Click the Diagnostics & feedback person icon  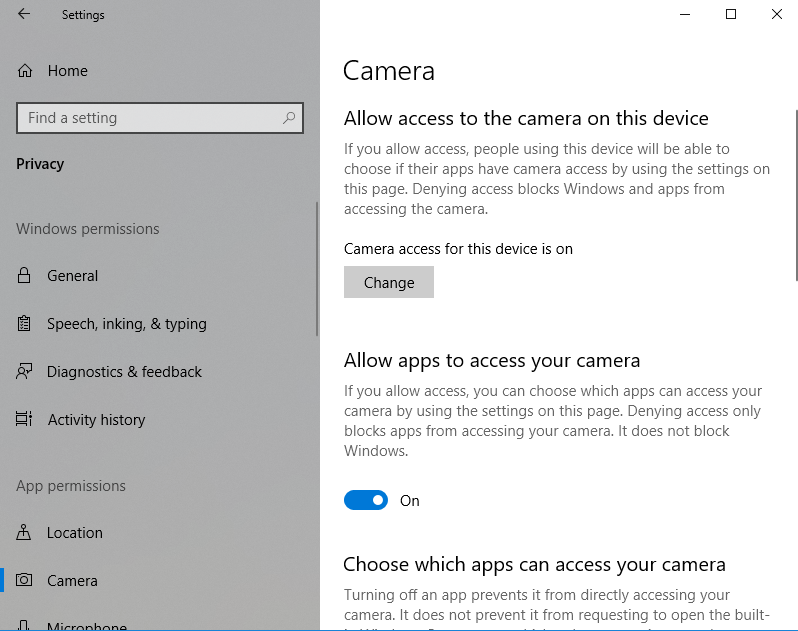point(25,372)
